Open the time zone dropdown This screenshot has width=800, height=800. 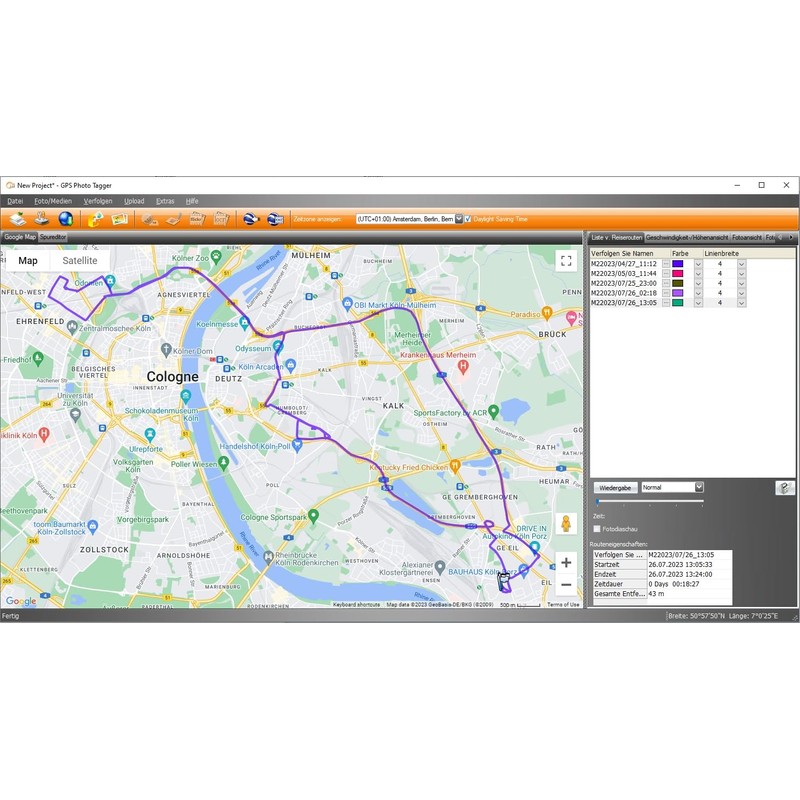click(459, 219)
